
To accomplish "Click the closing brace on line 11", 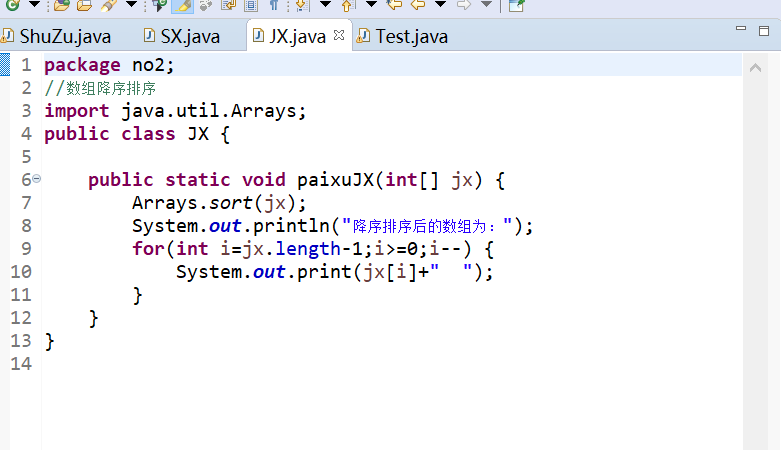I will 137,295.
